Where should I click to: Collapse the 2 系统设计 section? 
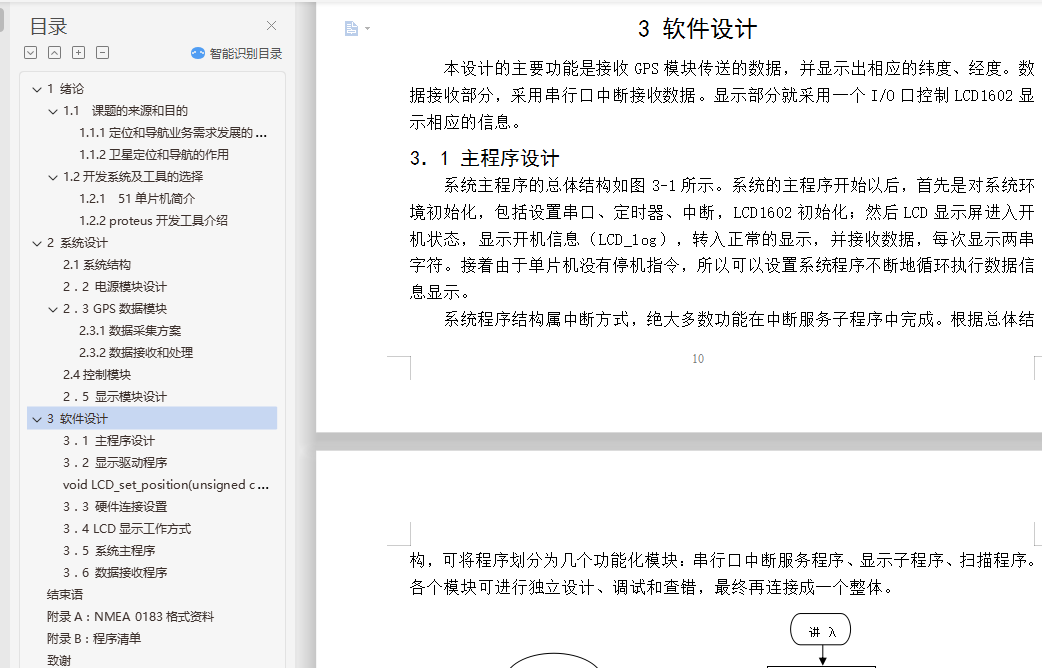pyautogui.click(x=37, y=243)
